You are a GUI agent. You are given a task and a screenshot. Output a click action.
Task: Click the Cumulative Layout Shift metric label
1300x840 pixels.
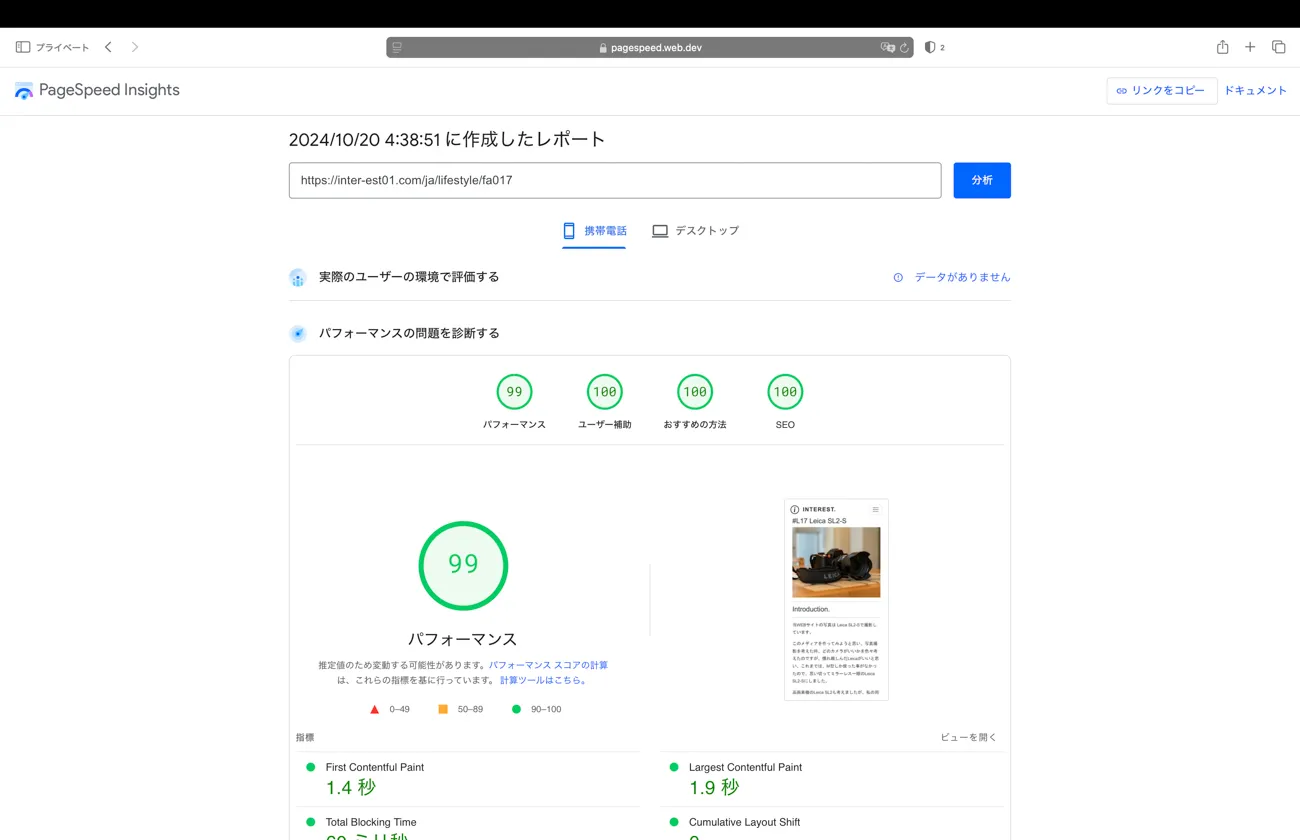pyautogui.click(x=744, y=822)
